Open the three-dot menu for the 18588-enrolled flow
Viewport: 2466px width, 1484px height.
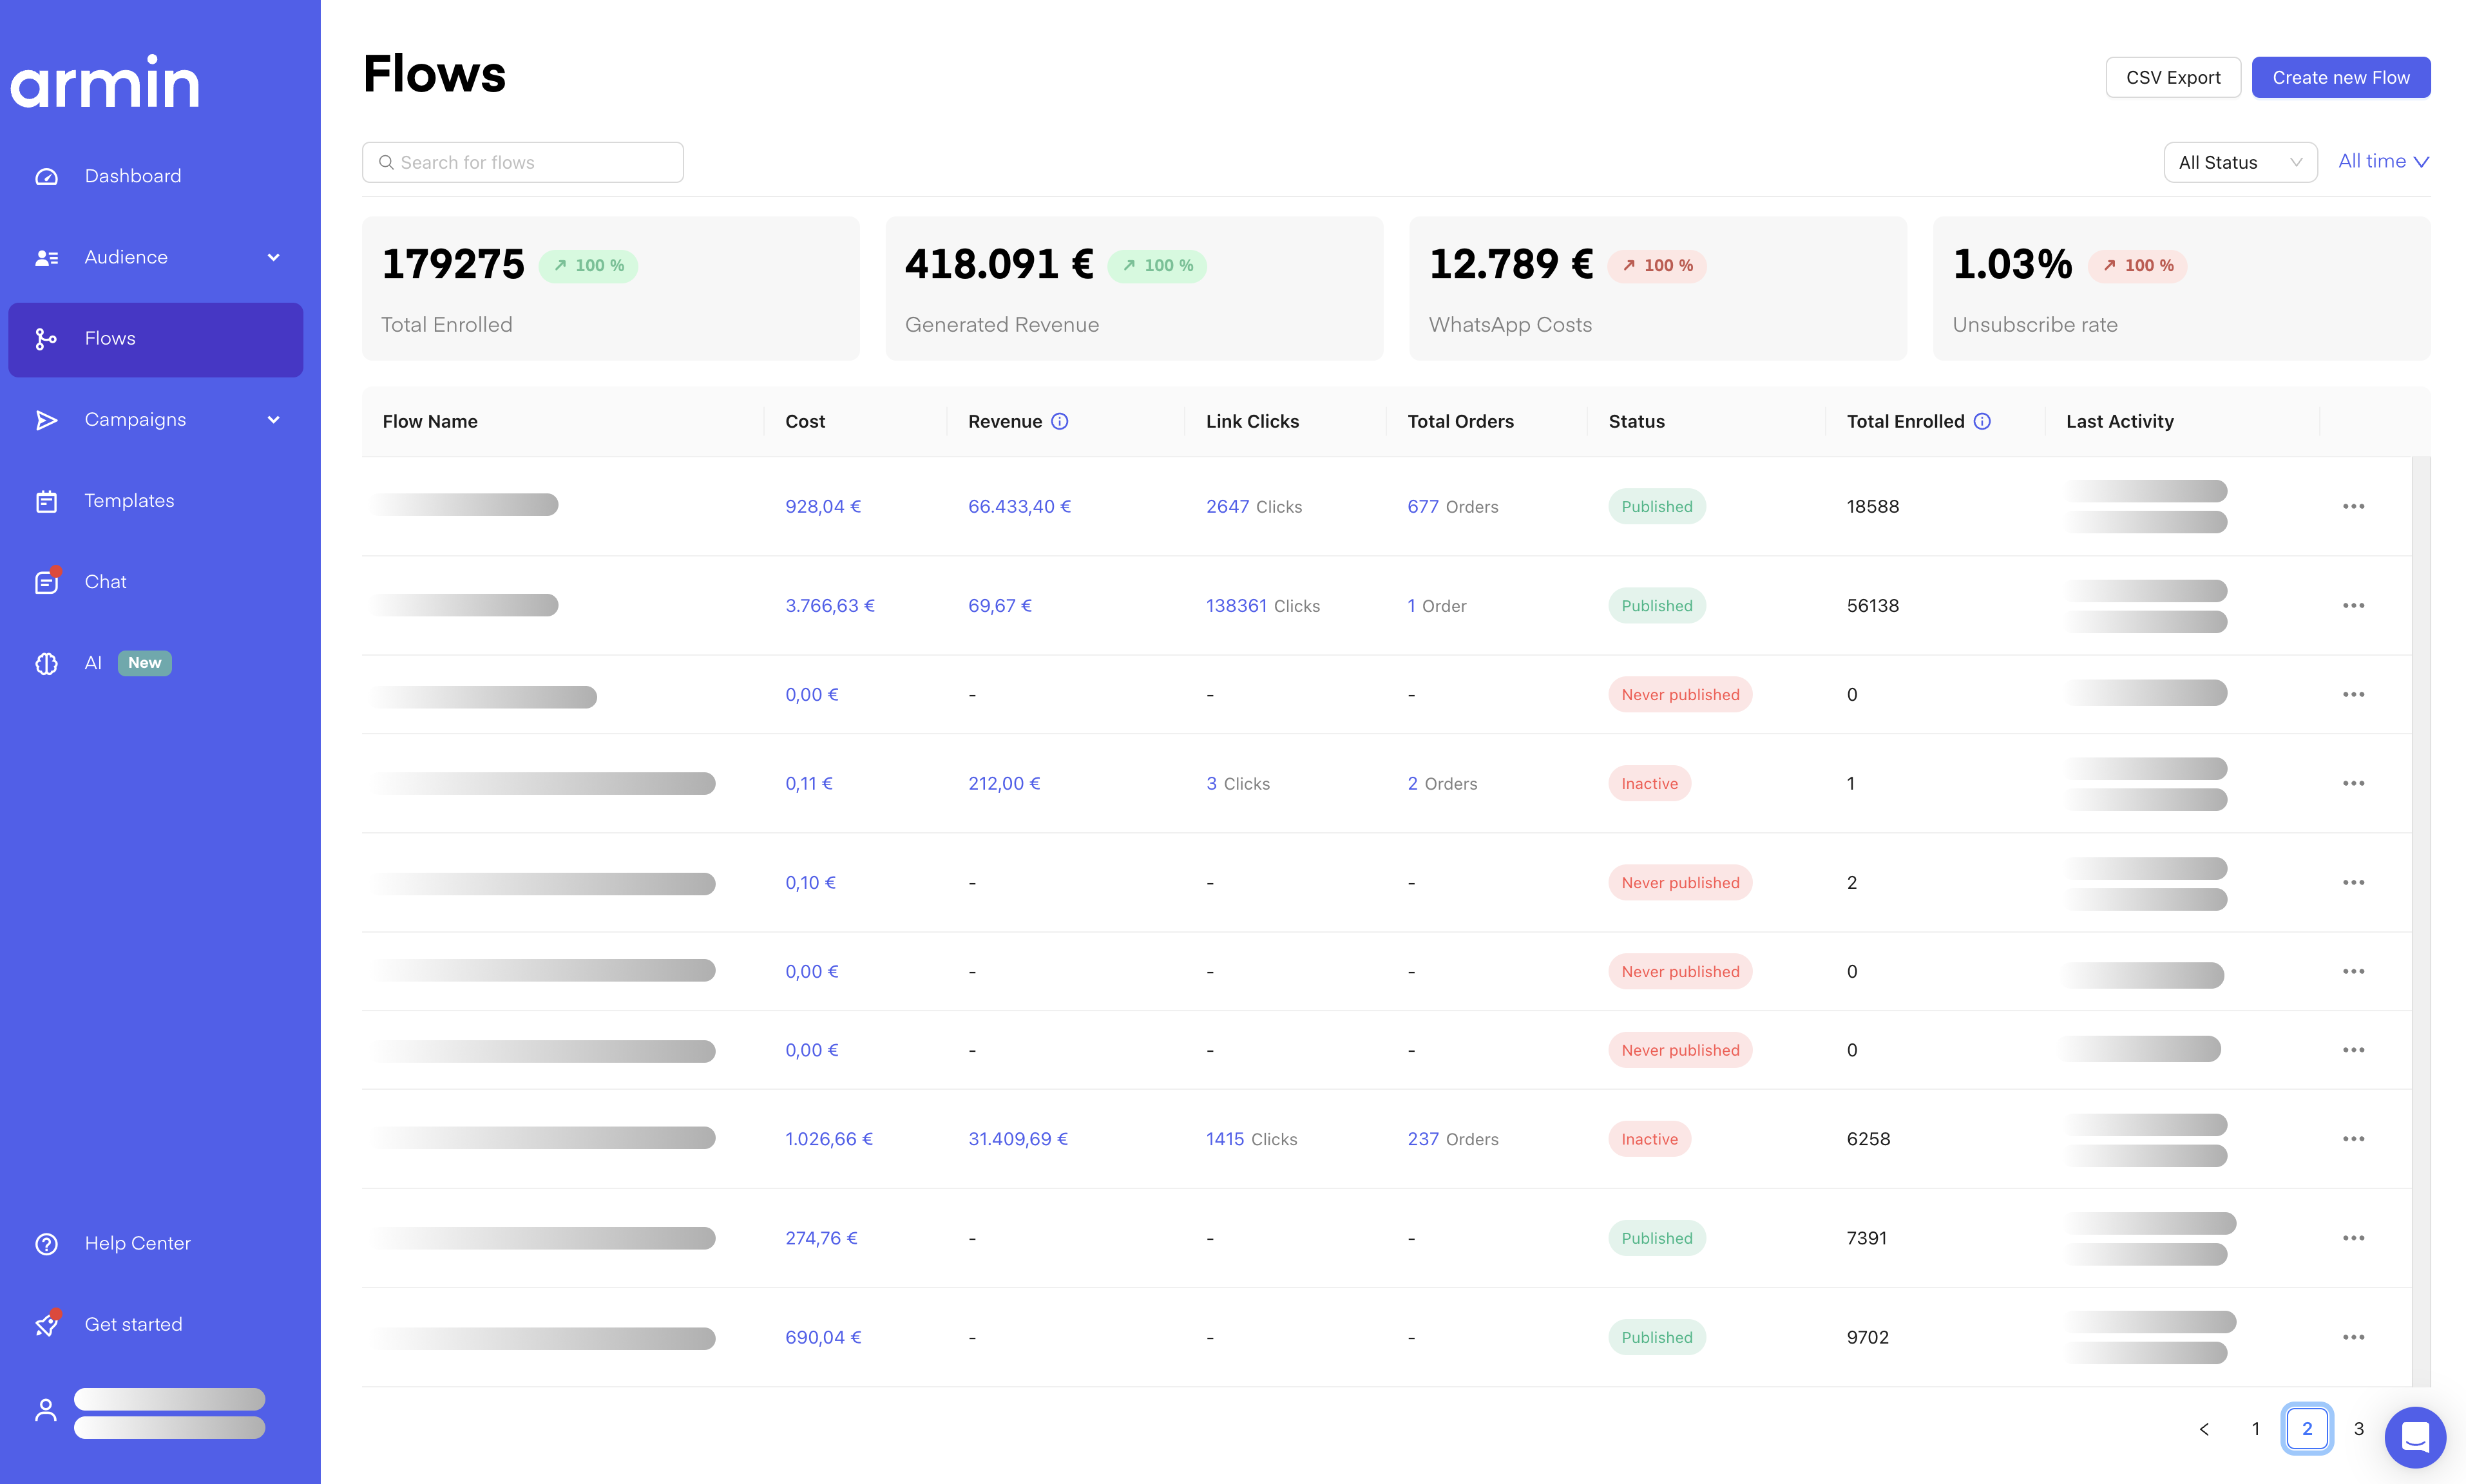[x=2353, y=507]
